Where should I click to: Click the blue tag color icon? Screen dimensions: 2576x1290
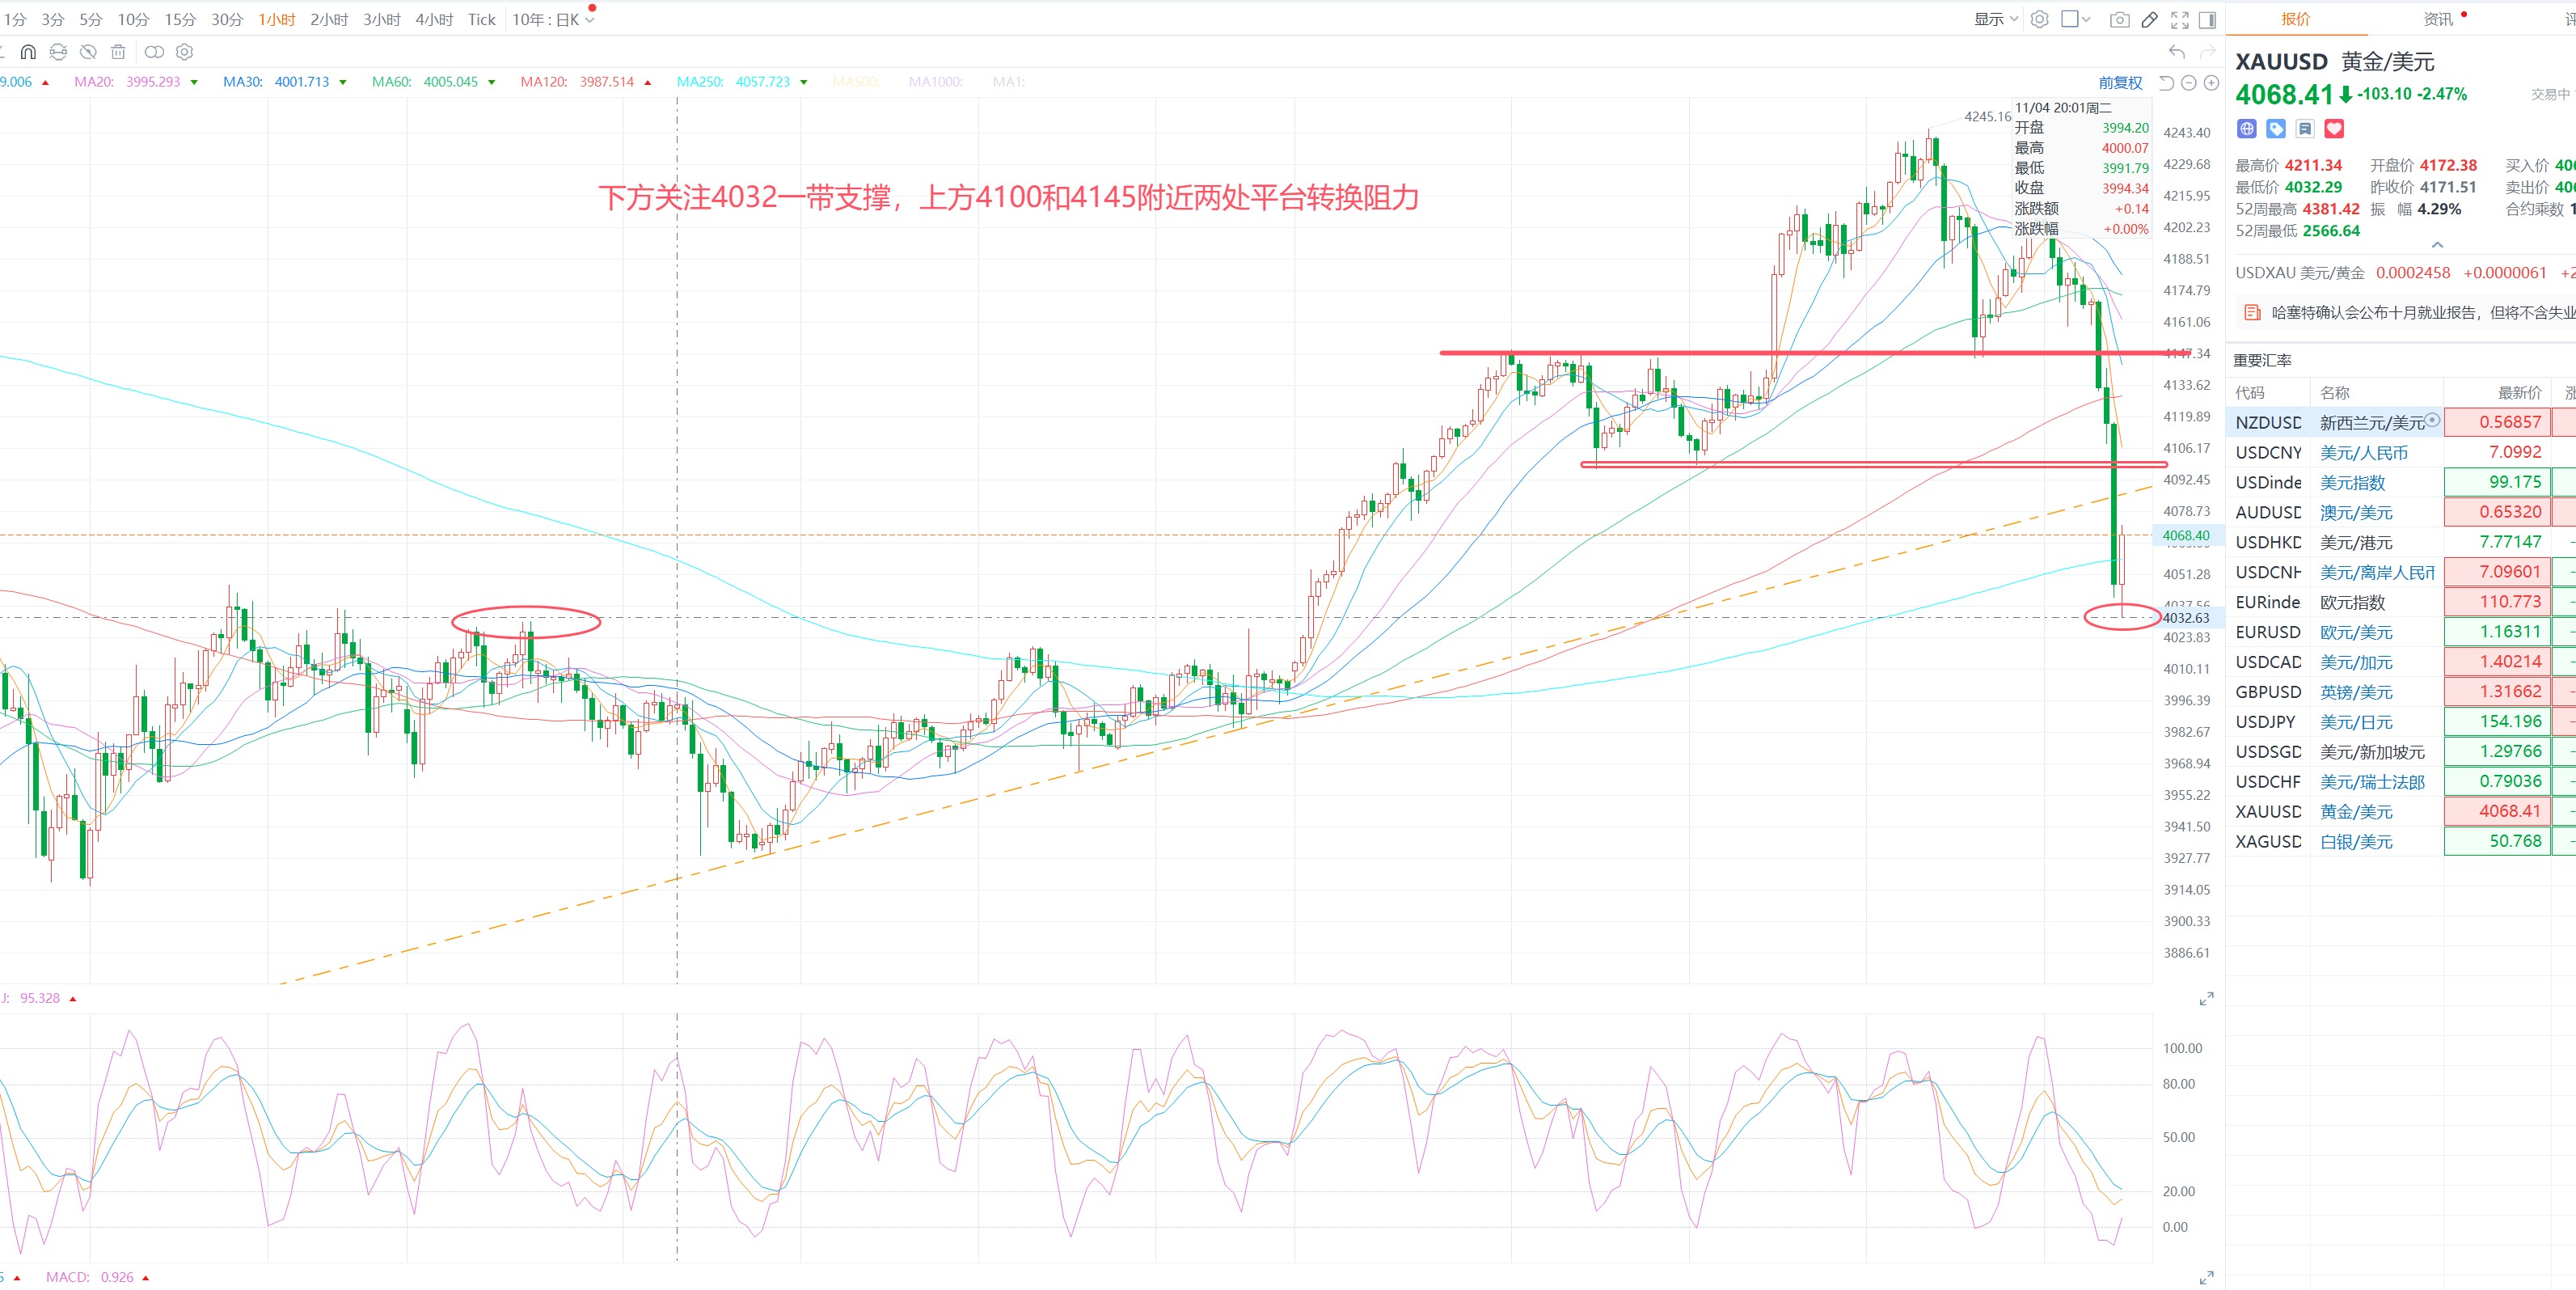coord(2276,129)
